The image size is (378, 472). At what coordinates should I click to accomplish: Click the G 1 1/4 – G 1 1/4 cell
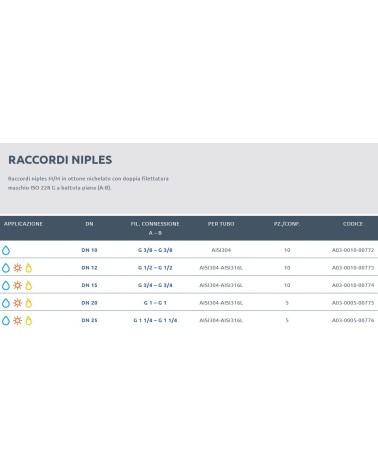coord(155,320)
